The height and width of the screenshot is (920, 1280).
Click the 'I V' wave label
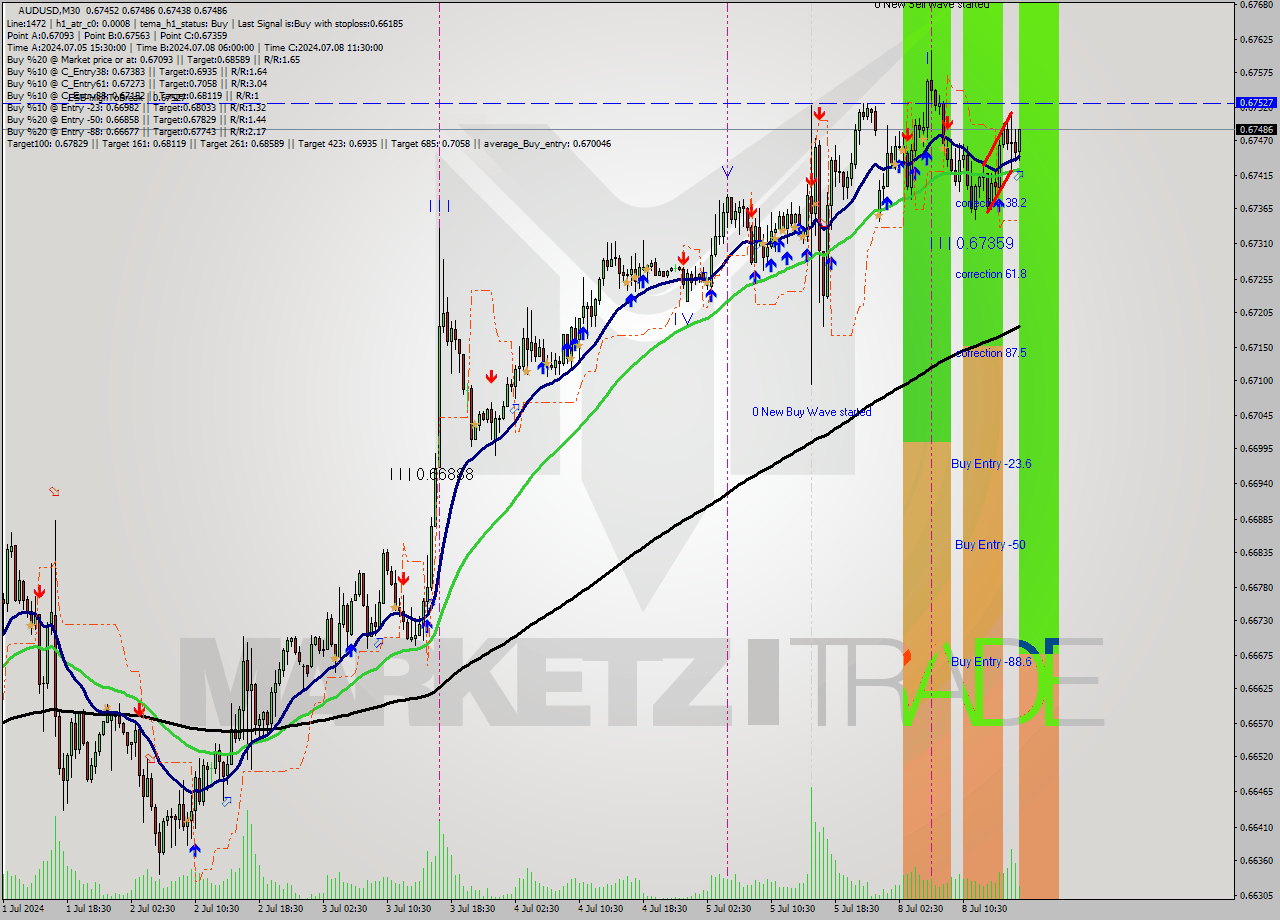(683, 319)
